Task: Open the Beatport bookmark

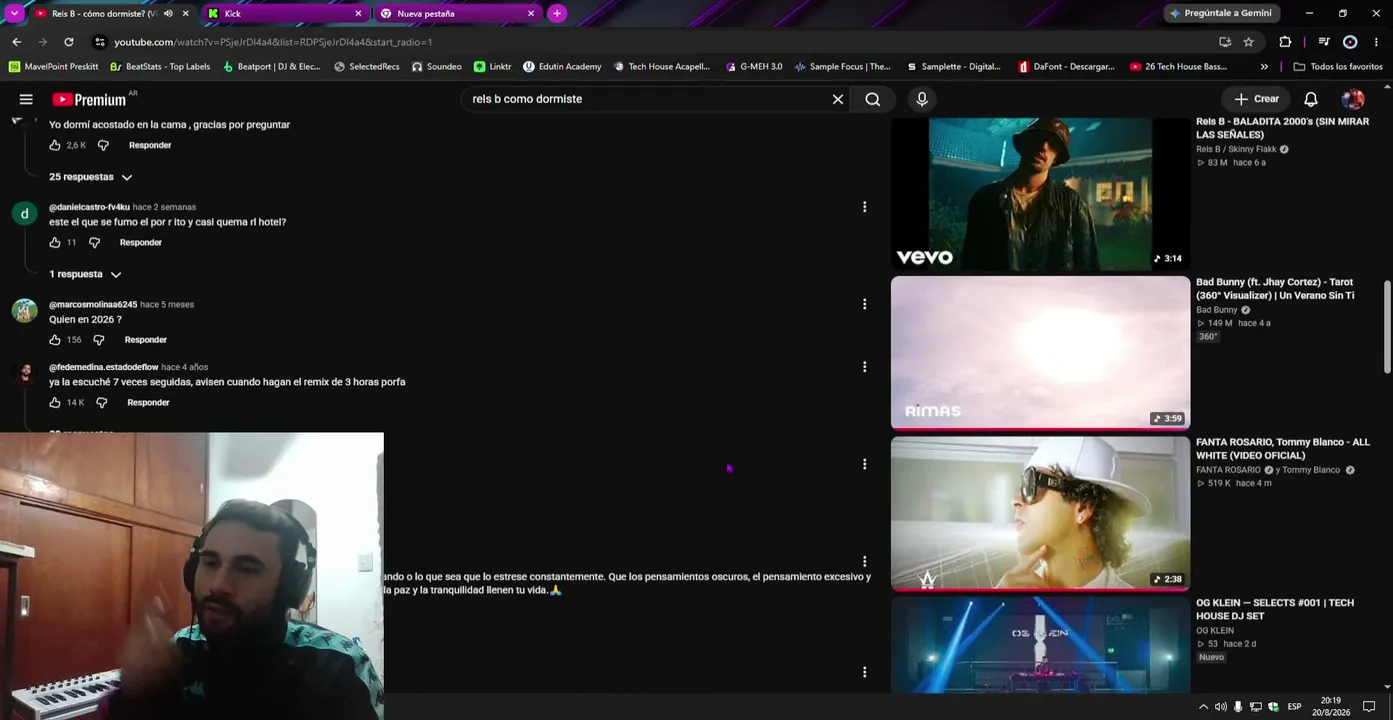Action: pyautogui.click(x=271, y=67)
